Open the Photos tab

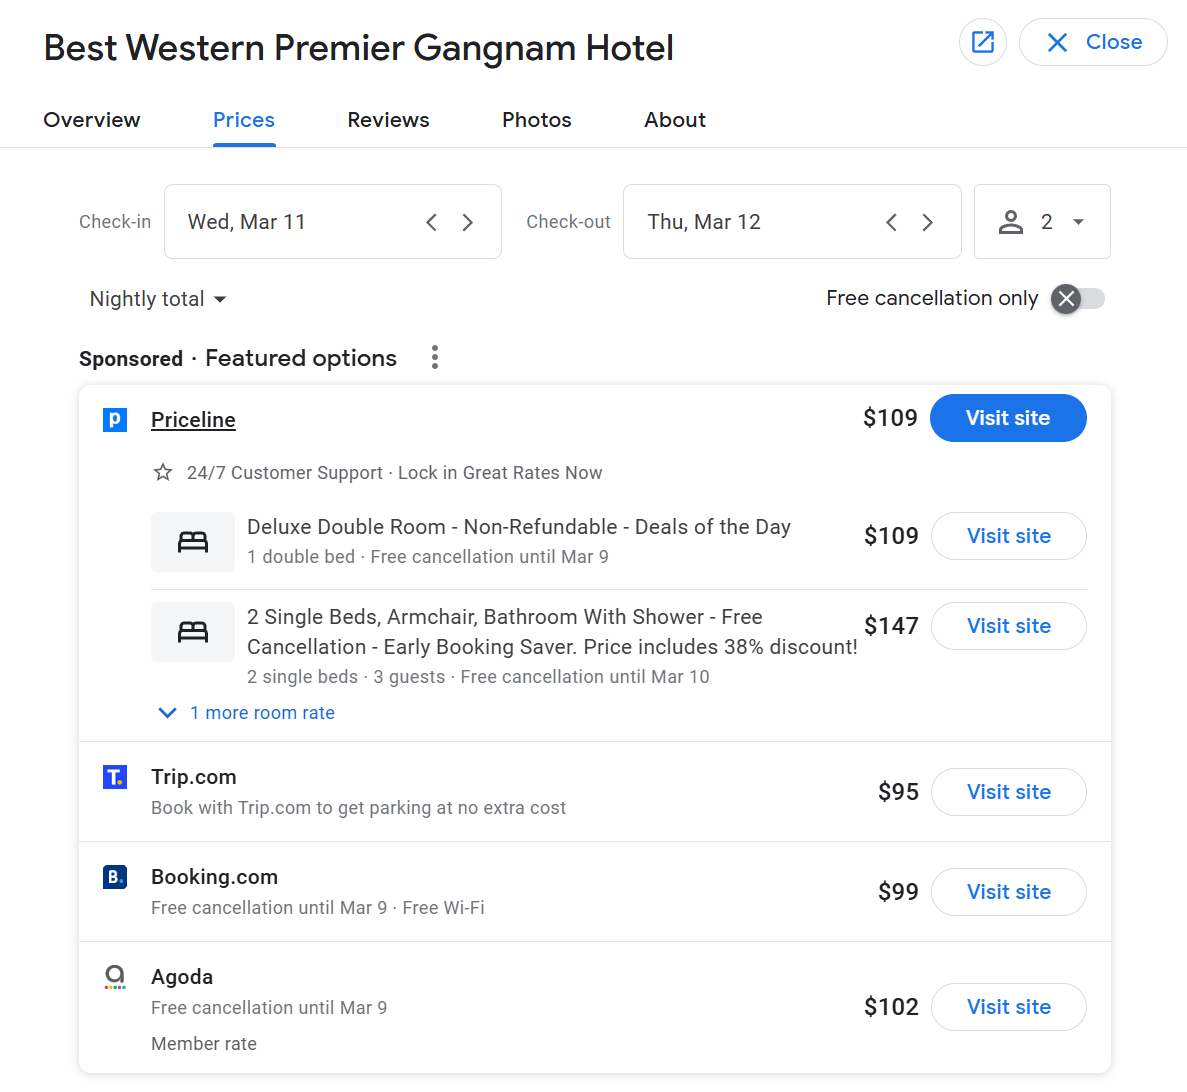(x=536, y=120)
